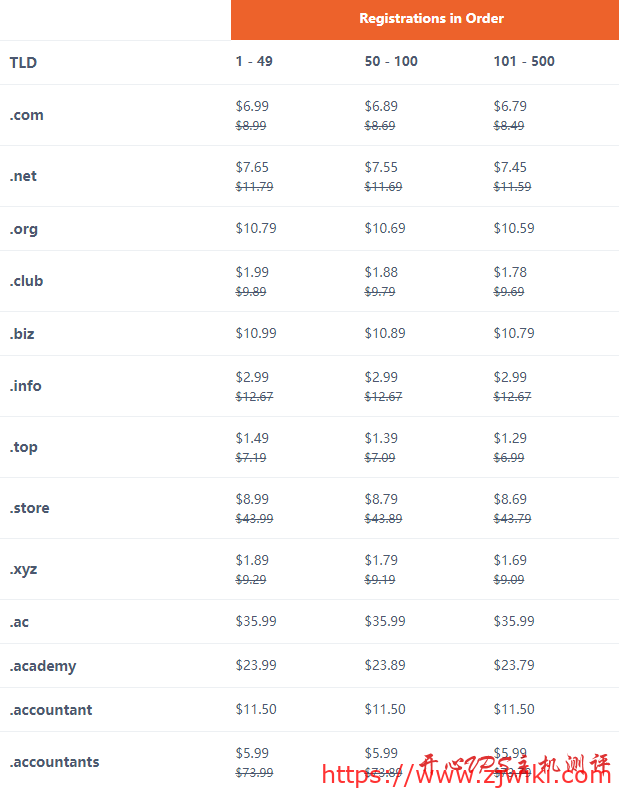Click the .info TLD label
The height and width of the screenshot is (792, 619).
coord(26,386)
